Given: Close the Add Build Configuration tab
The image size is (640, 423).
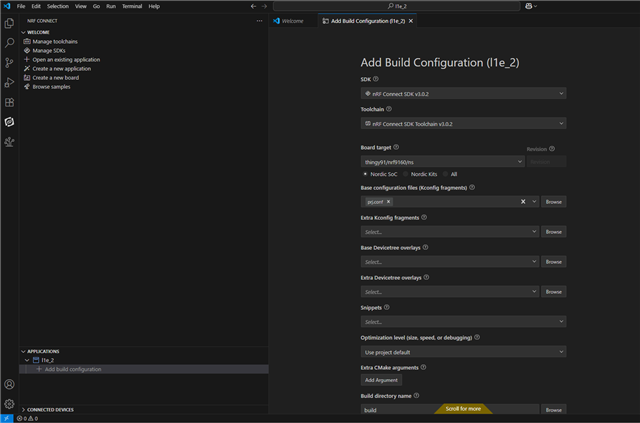Looking at the screenshot, I should 411,21.
